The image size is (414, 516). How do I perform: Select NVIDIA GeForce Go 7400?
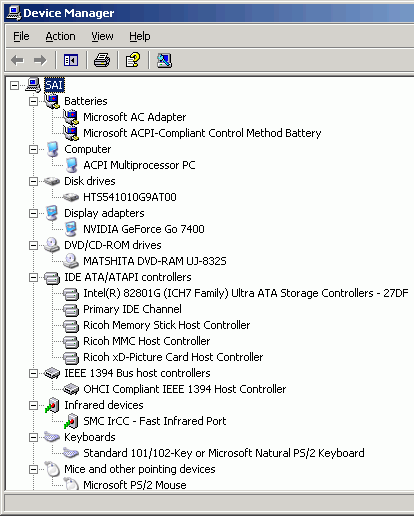pyautogui.click(x=144, y=229)
